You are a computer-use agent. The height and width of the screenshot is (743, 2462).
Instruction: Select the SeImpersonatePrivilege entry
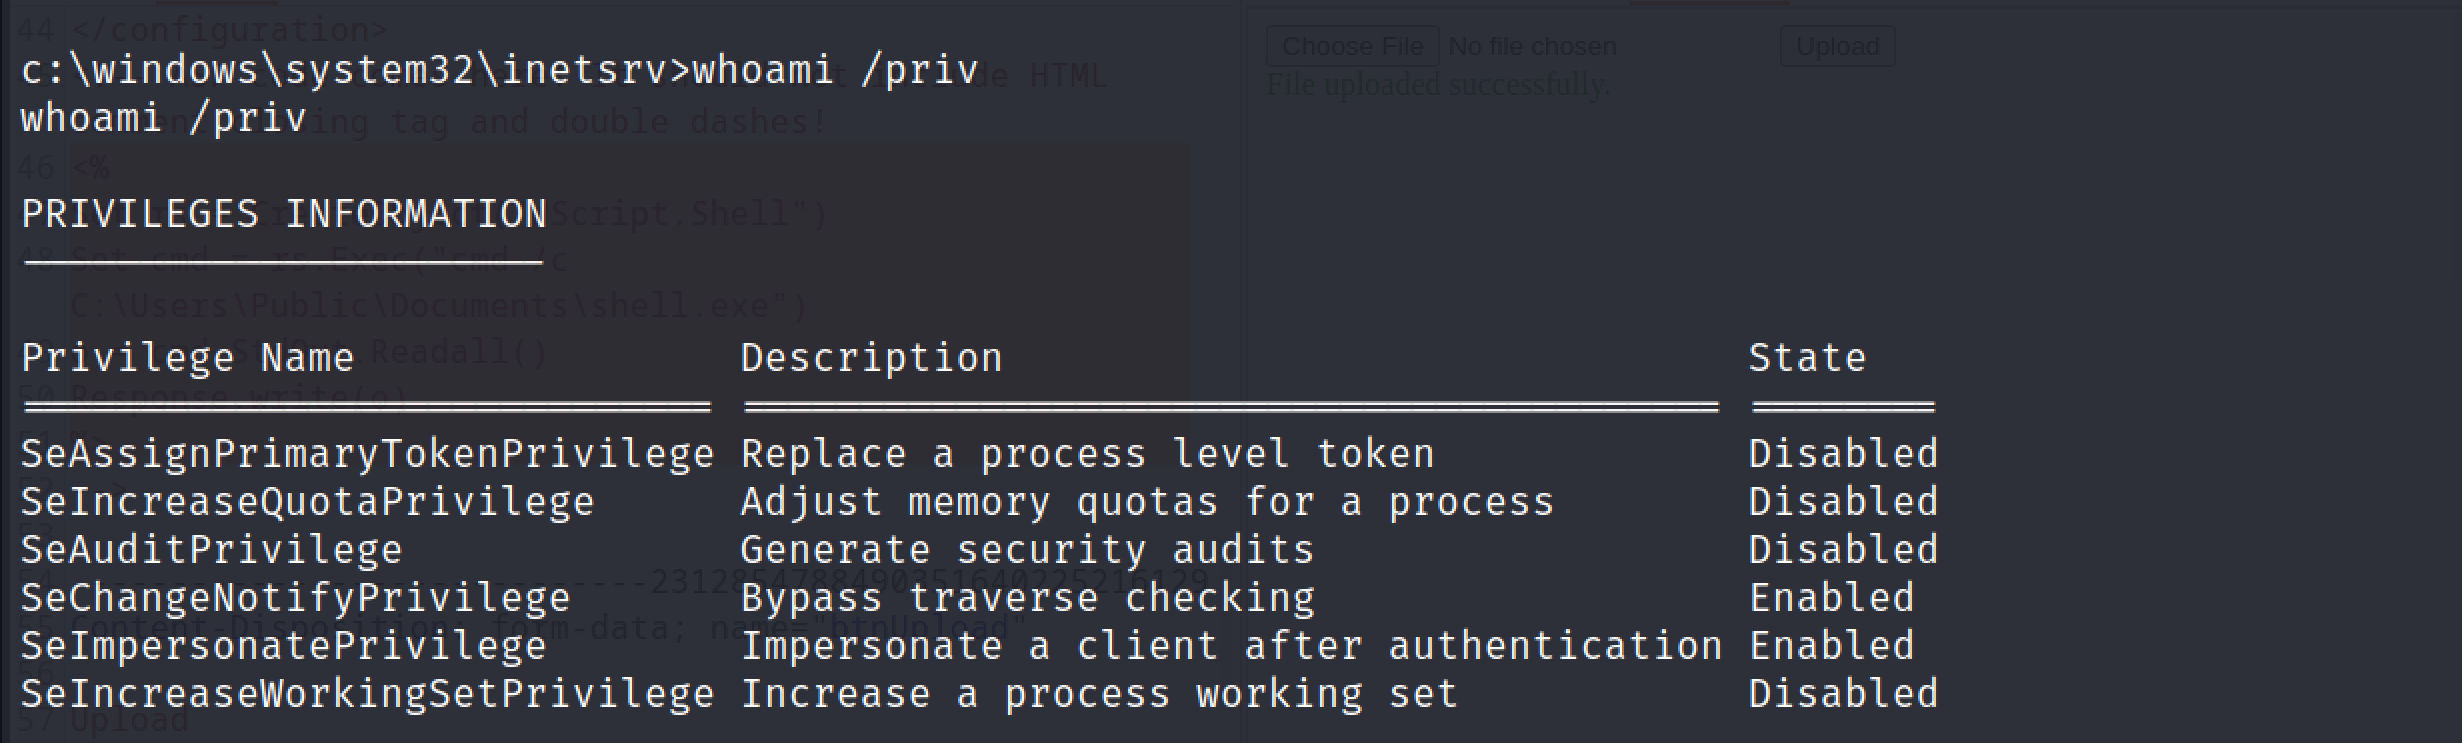click(x=284, y=646)
